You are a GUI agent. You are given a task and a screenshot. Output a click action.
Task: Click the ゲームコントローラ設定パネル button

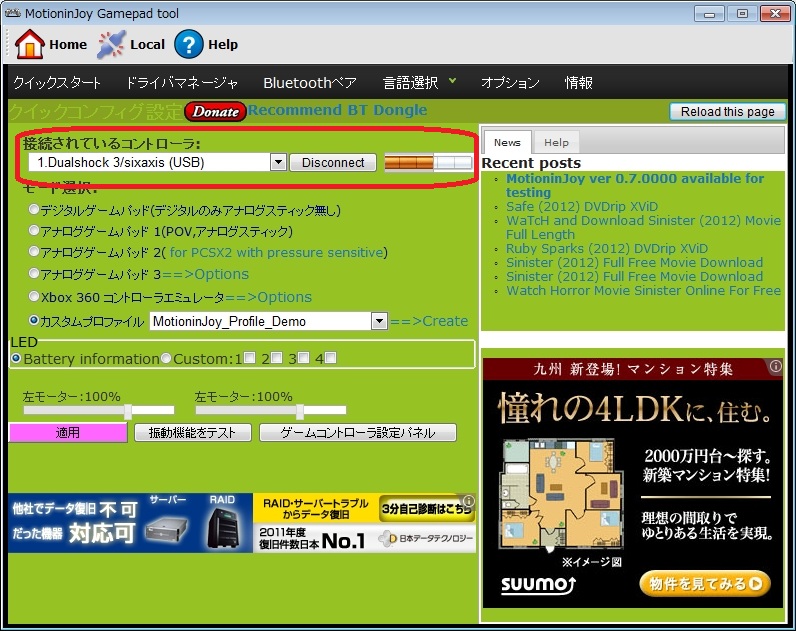pyautogui.click(x=358, y=433)
